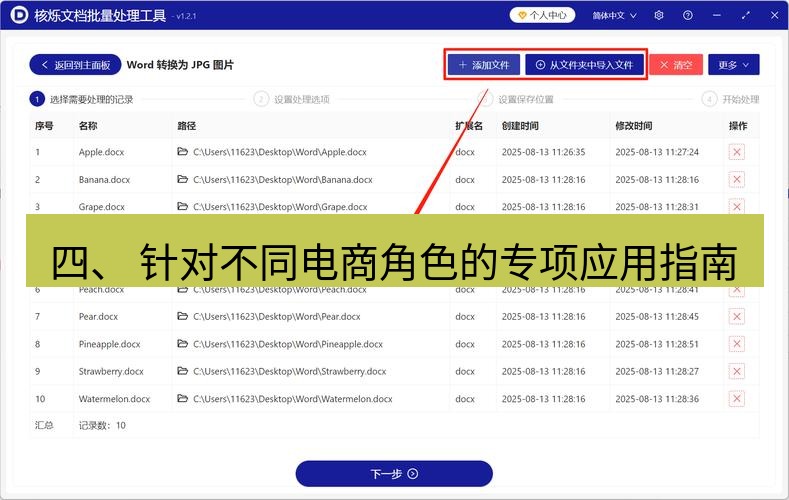
Task: Click the 序号 column header
Action: (44, 126)
